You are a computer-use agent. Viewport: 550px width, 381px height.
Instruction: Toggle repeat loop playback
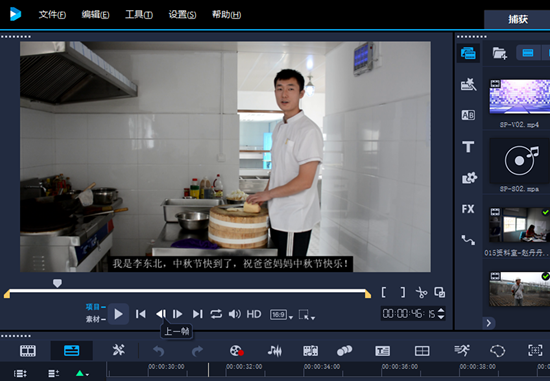click(x=216, y=314)
